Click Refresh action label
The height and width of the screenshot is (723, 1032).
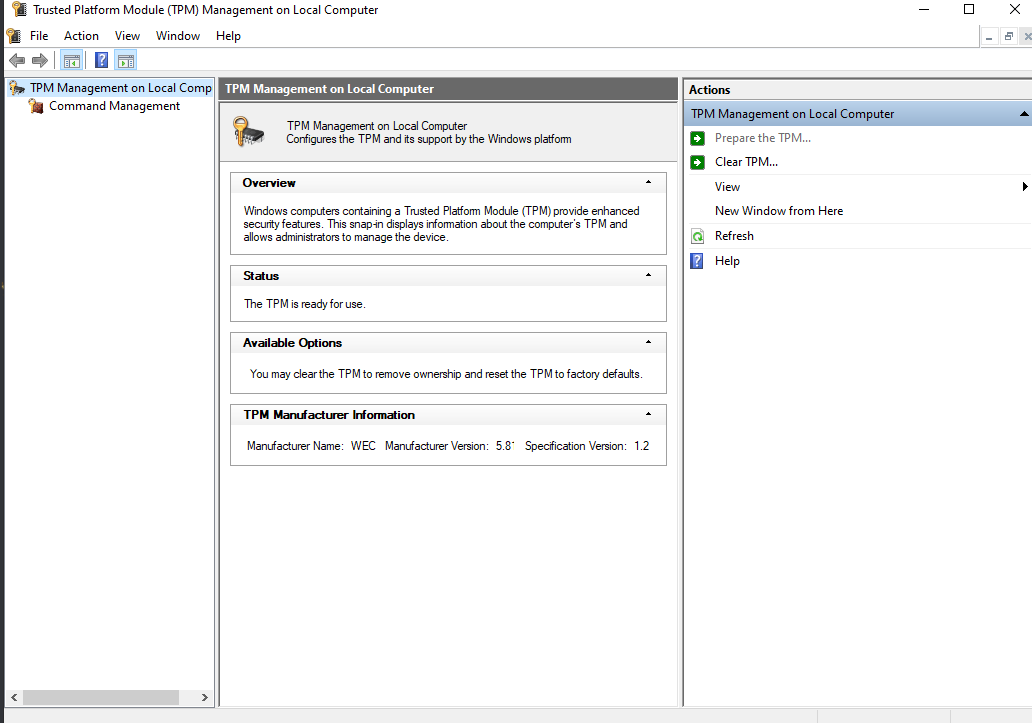click(734, 236)
